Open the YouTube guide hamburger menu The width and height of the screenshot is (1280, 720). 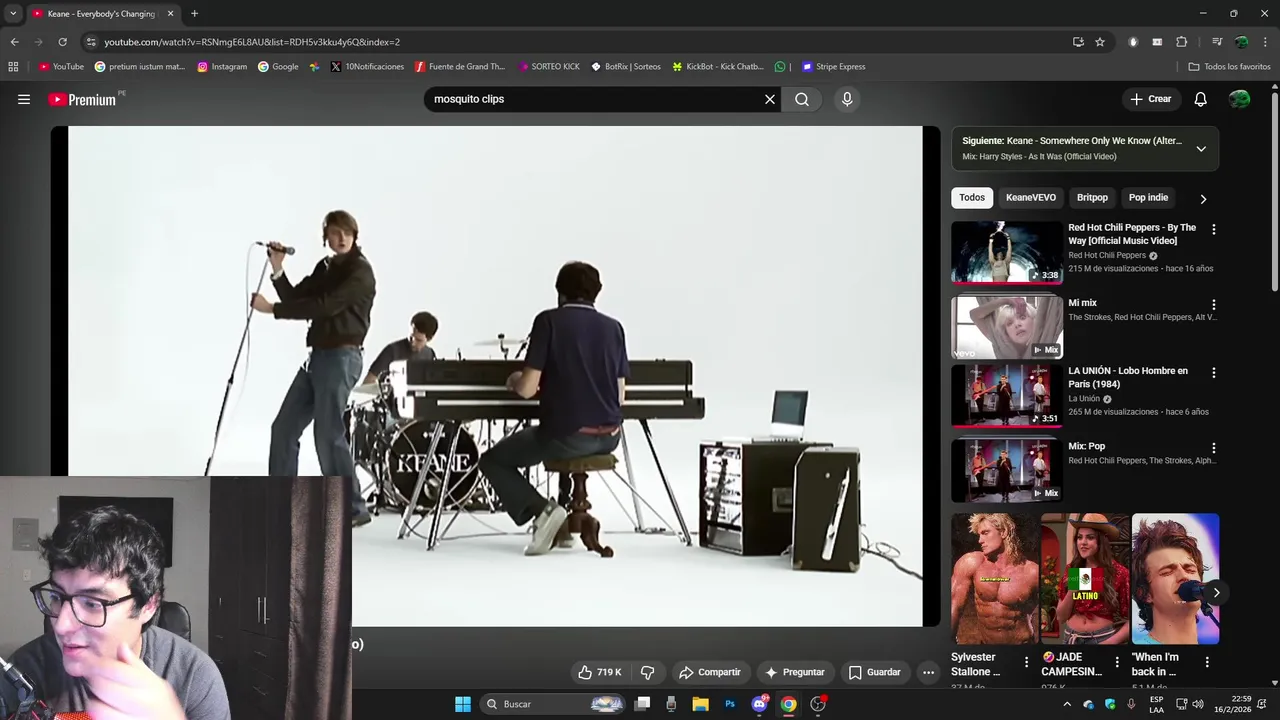(x=24, y=99)
